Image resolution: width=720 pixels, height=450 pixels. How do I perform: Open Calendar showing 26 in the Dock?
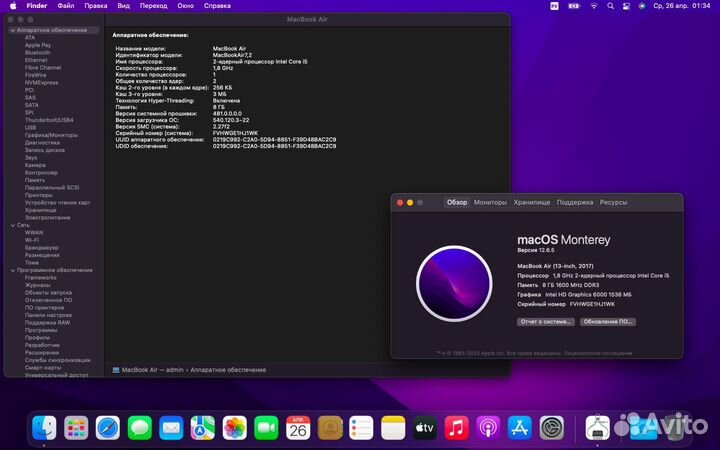click(x=298, y=428)
